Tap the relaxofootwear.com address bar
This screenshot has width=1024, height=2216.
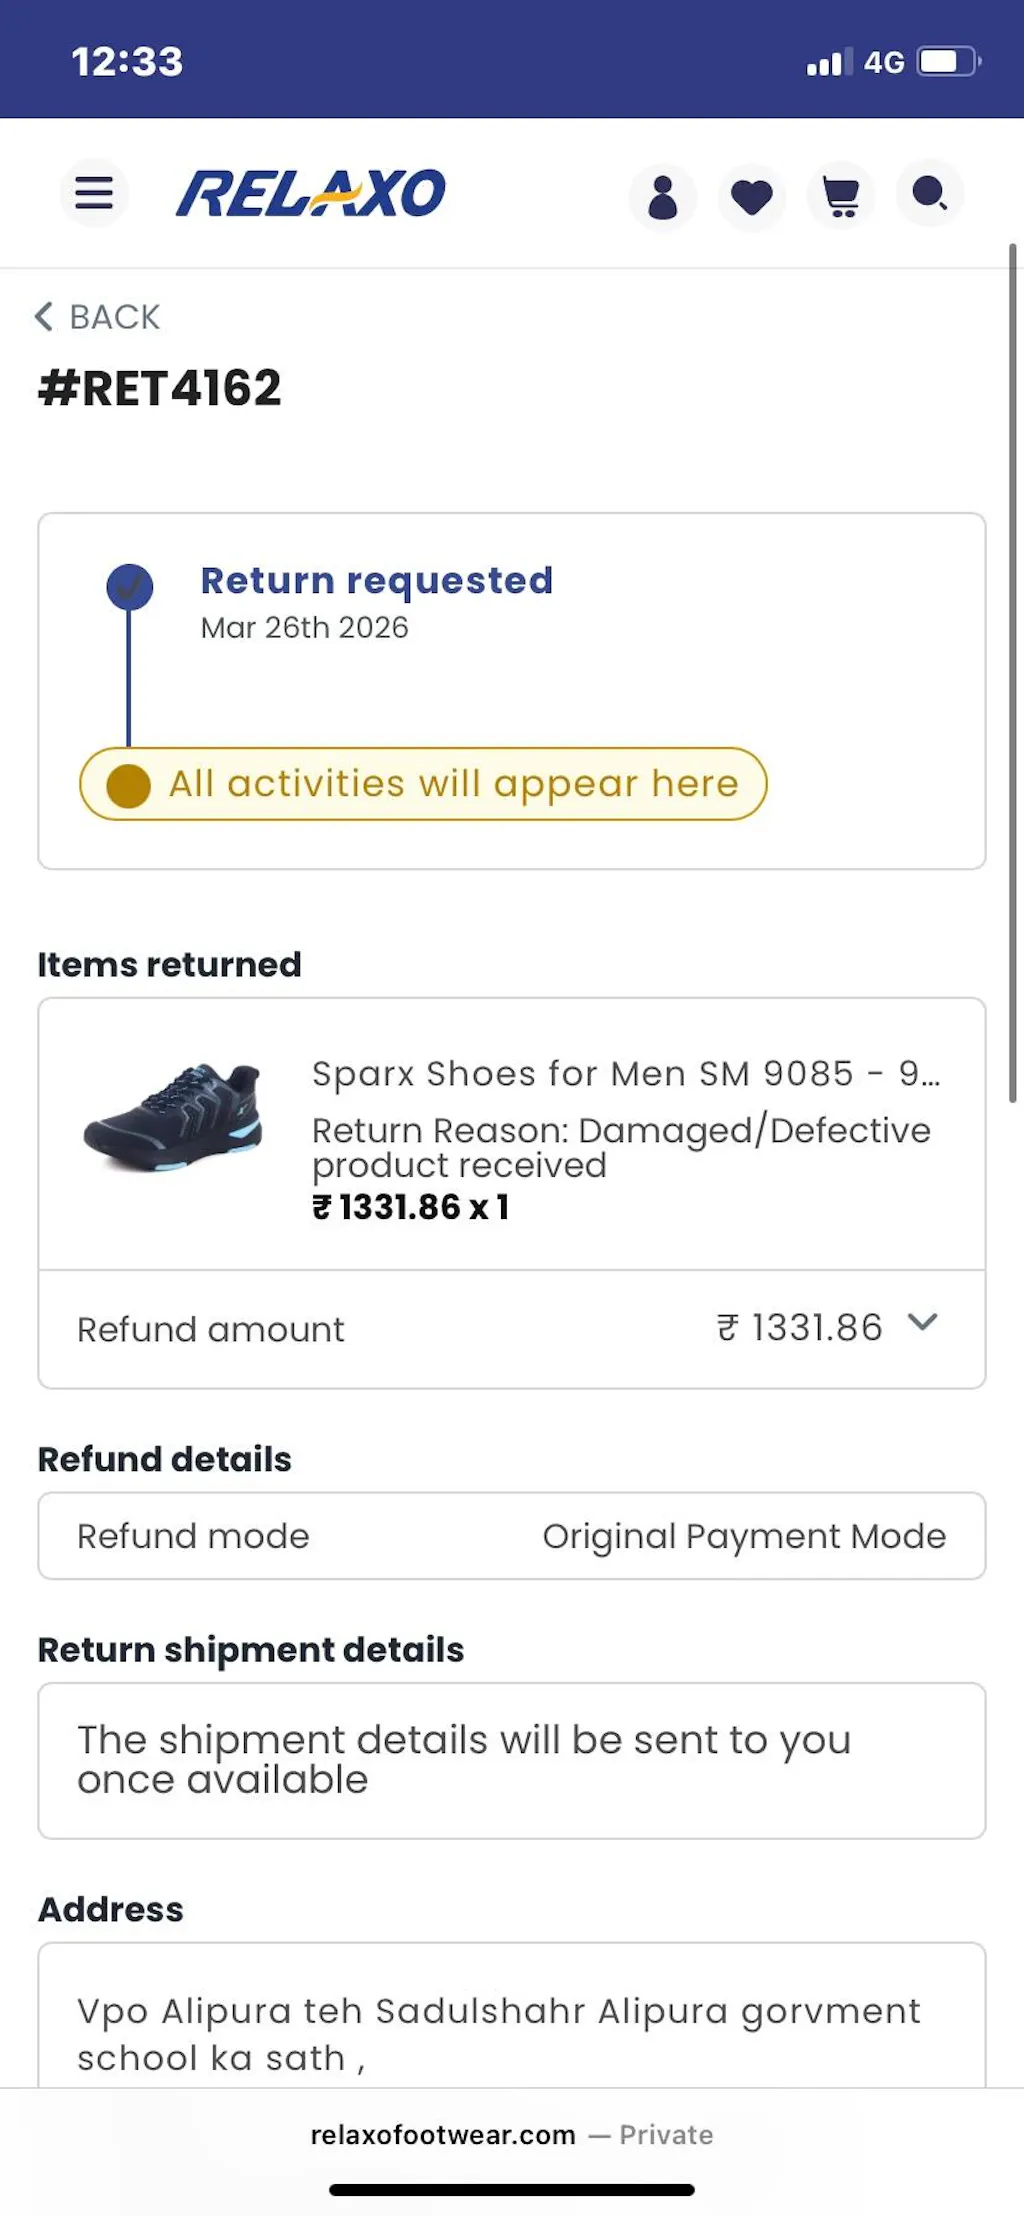tap(443, 2135)
